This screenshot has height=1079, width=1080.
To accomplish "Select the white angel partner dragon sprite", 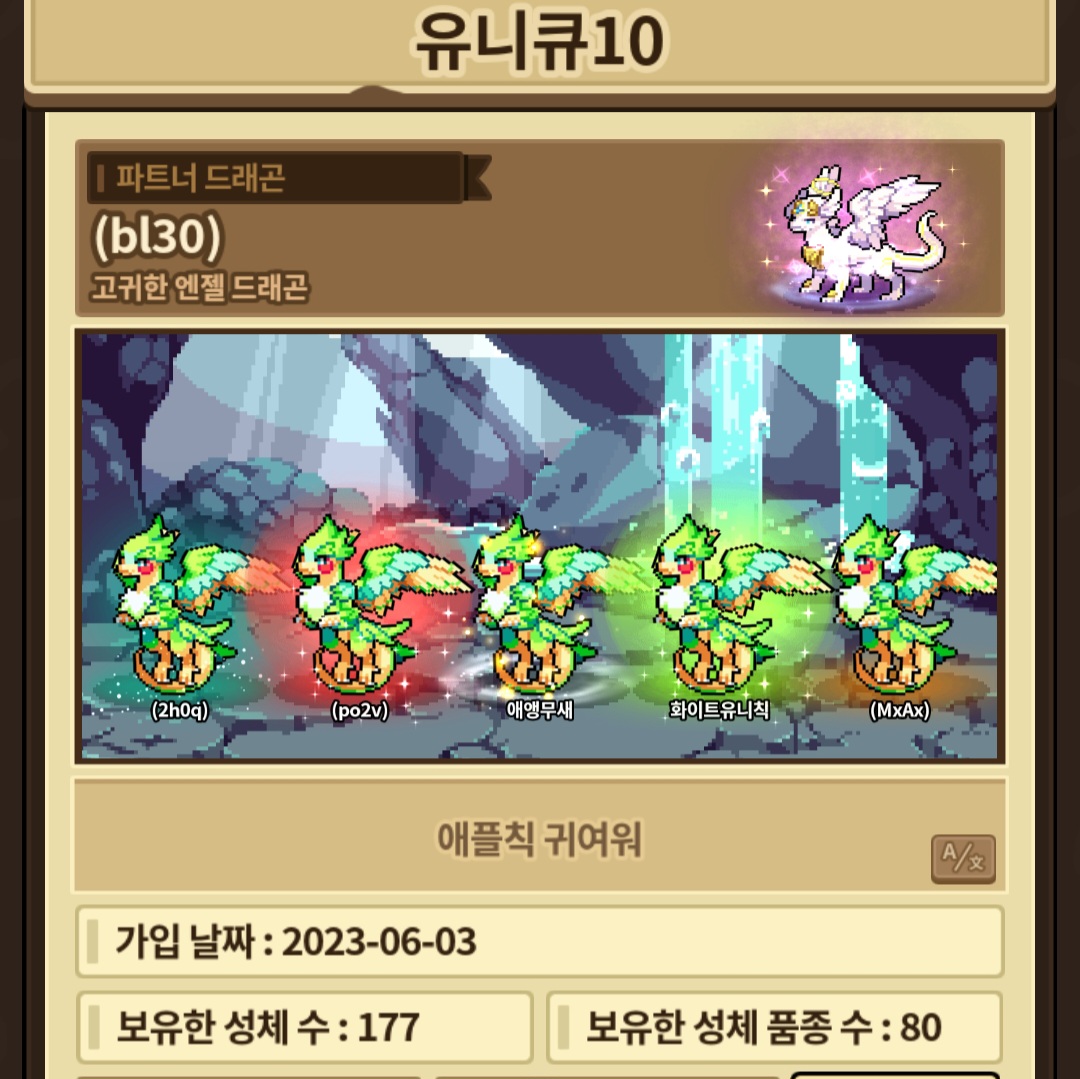I will tap(861, 235).
